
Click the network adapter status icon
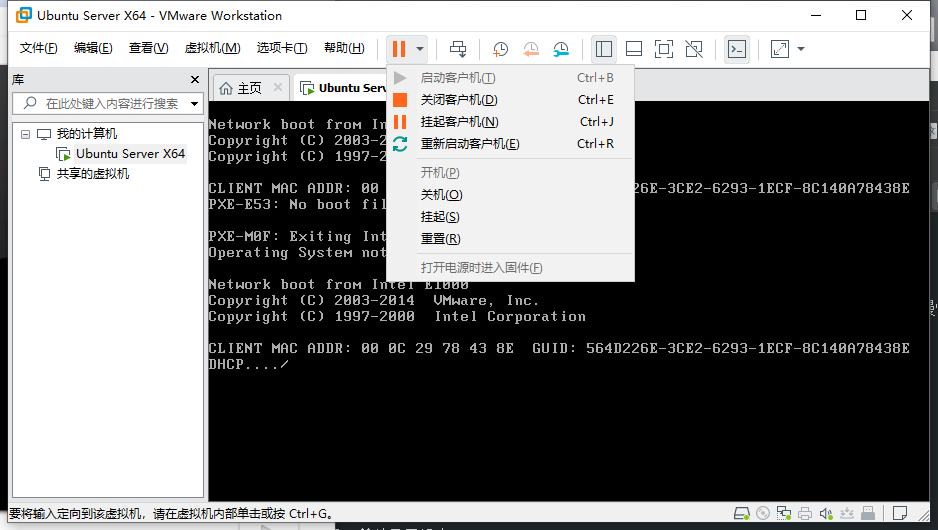tap(784, 513)
